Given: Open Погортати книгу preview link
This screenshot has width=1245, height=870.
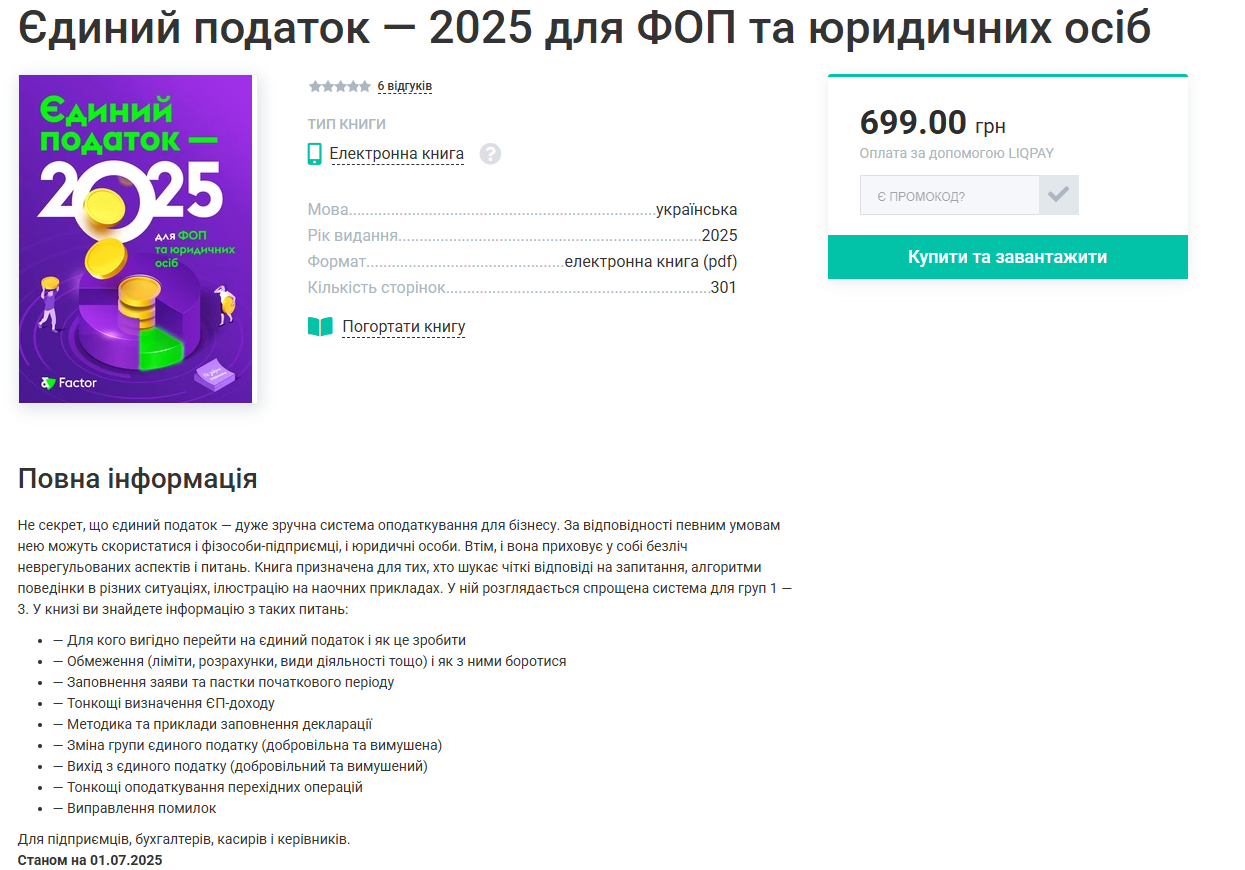Looking at the screenshot, I should coord(404,327).
